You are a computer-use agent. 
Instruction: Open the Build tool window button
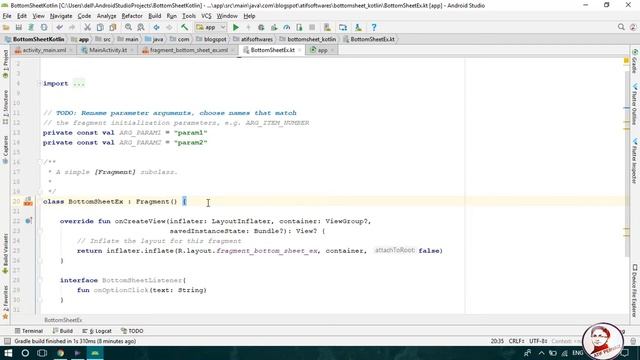click(63, 331)
